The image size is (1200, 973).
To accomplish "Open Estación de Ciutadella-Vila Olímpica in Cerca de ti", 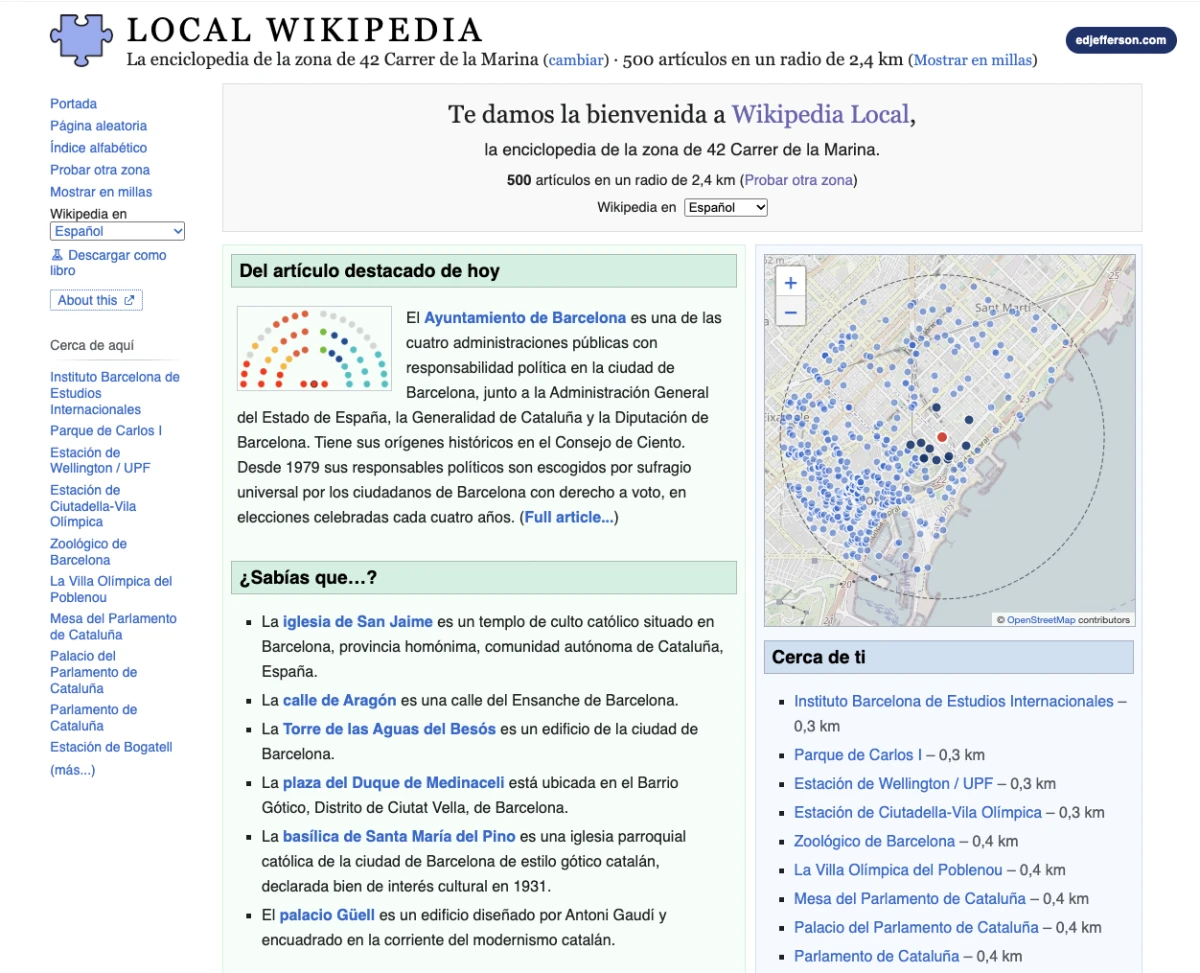I will [918, 813].
